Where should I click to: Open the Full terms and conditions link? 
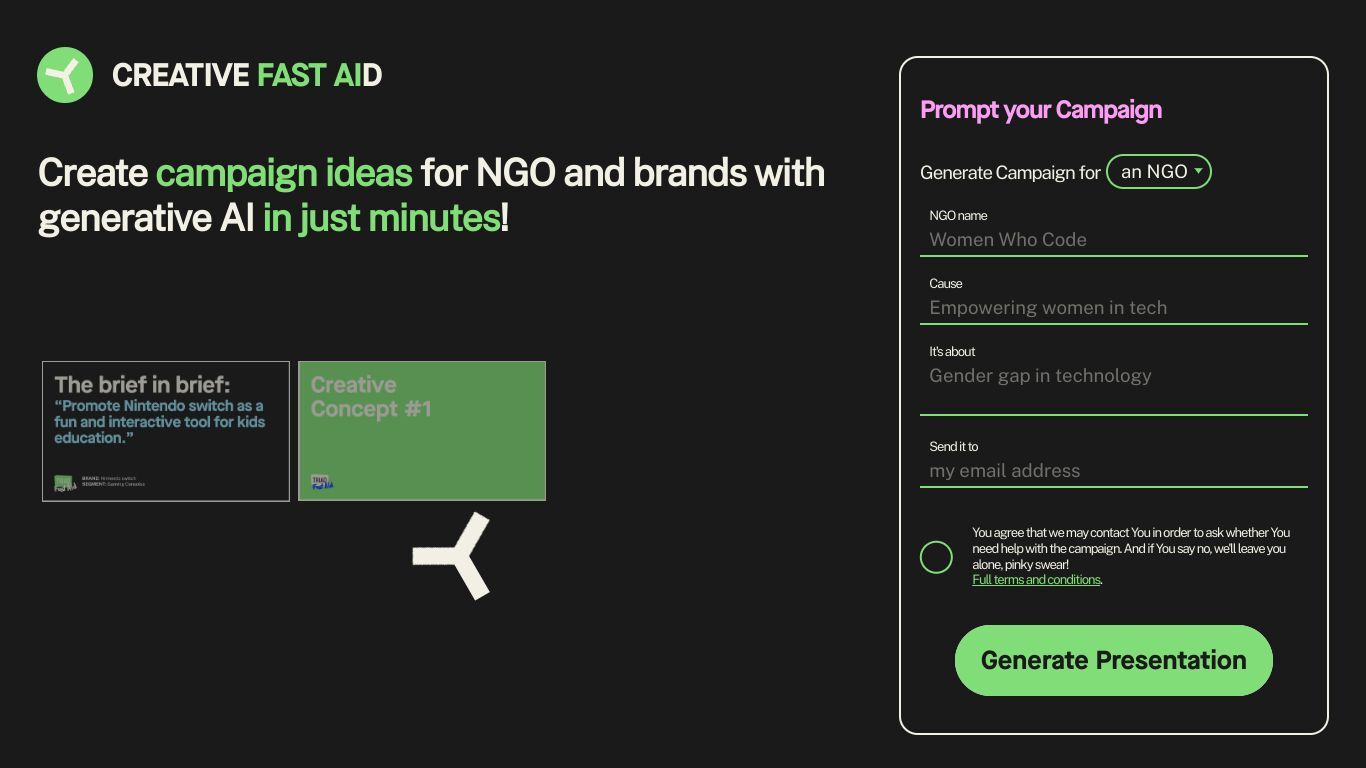[x=1036, y=580]
